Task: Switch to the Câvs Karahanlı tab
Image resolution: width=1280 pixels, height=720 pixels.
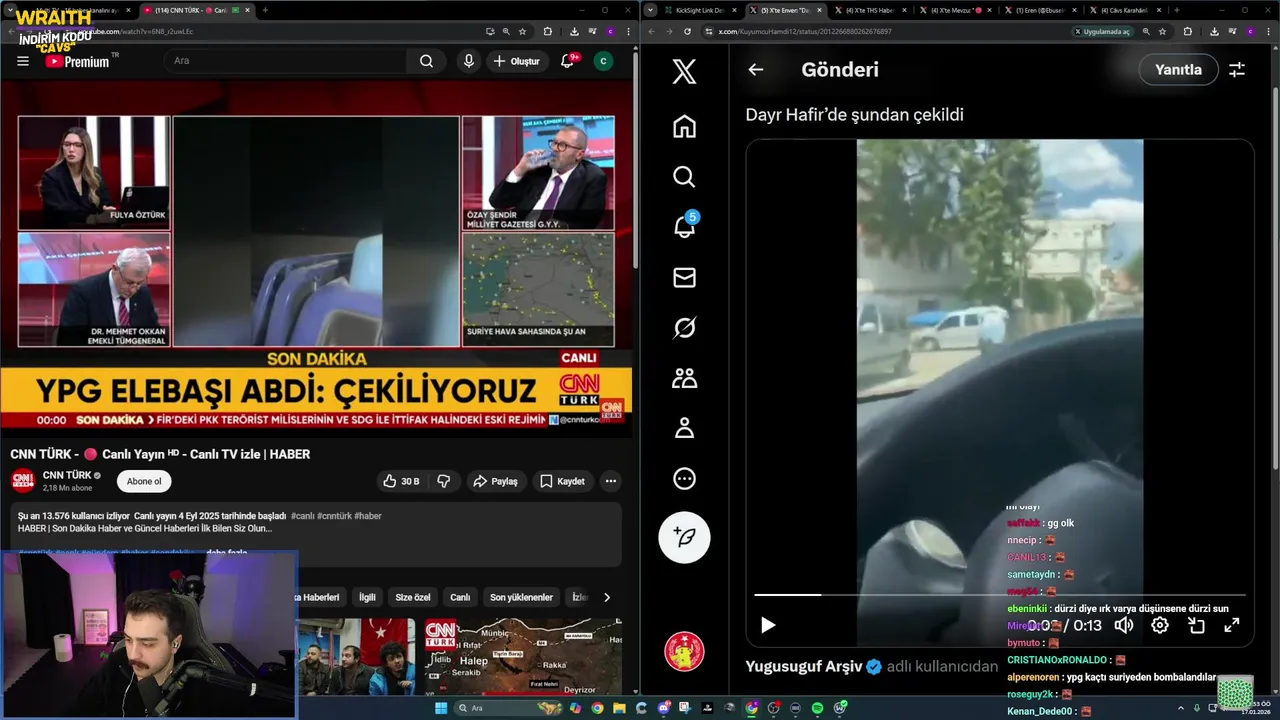Action: point(1125,10)
